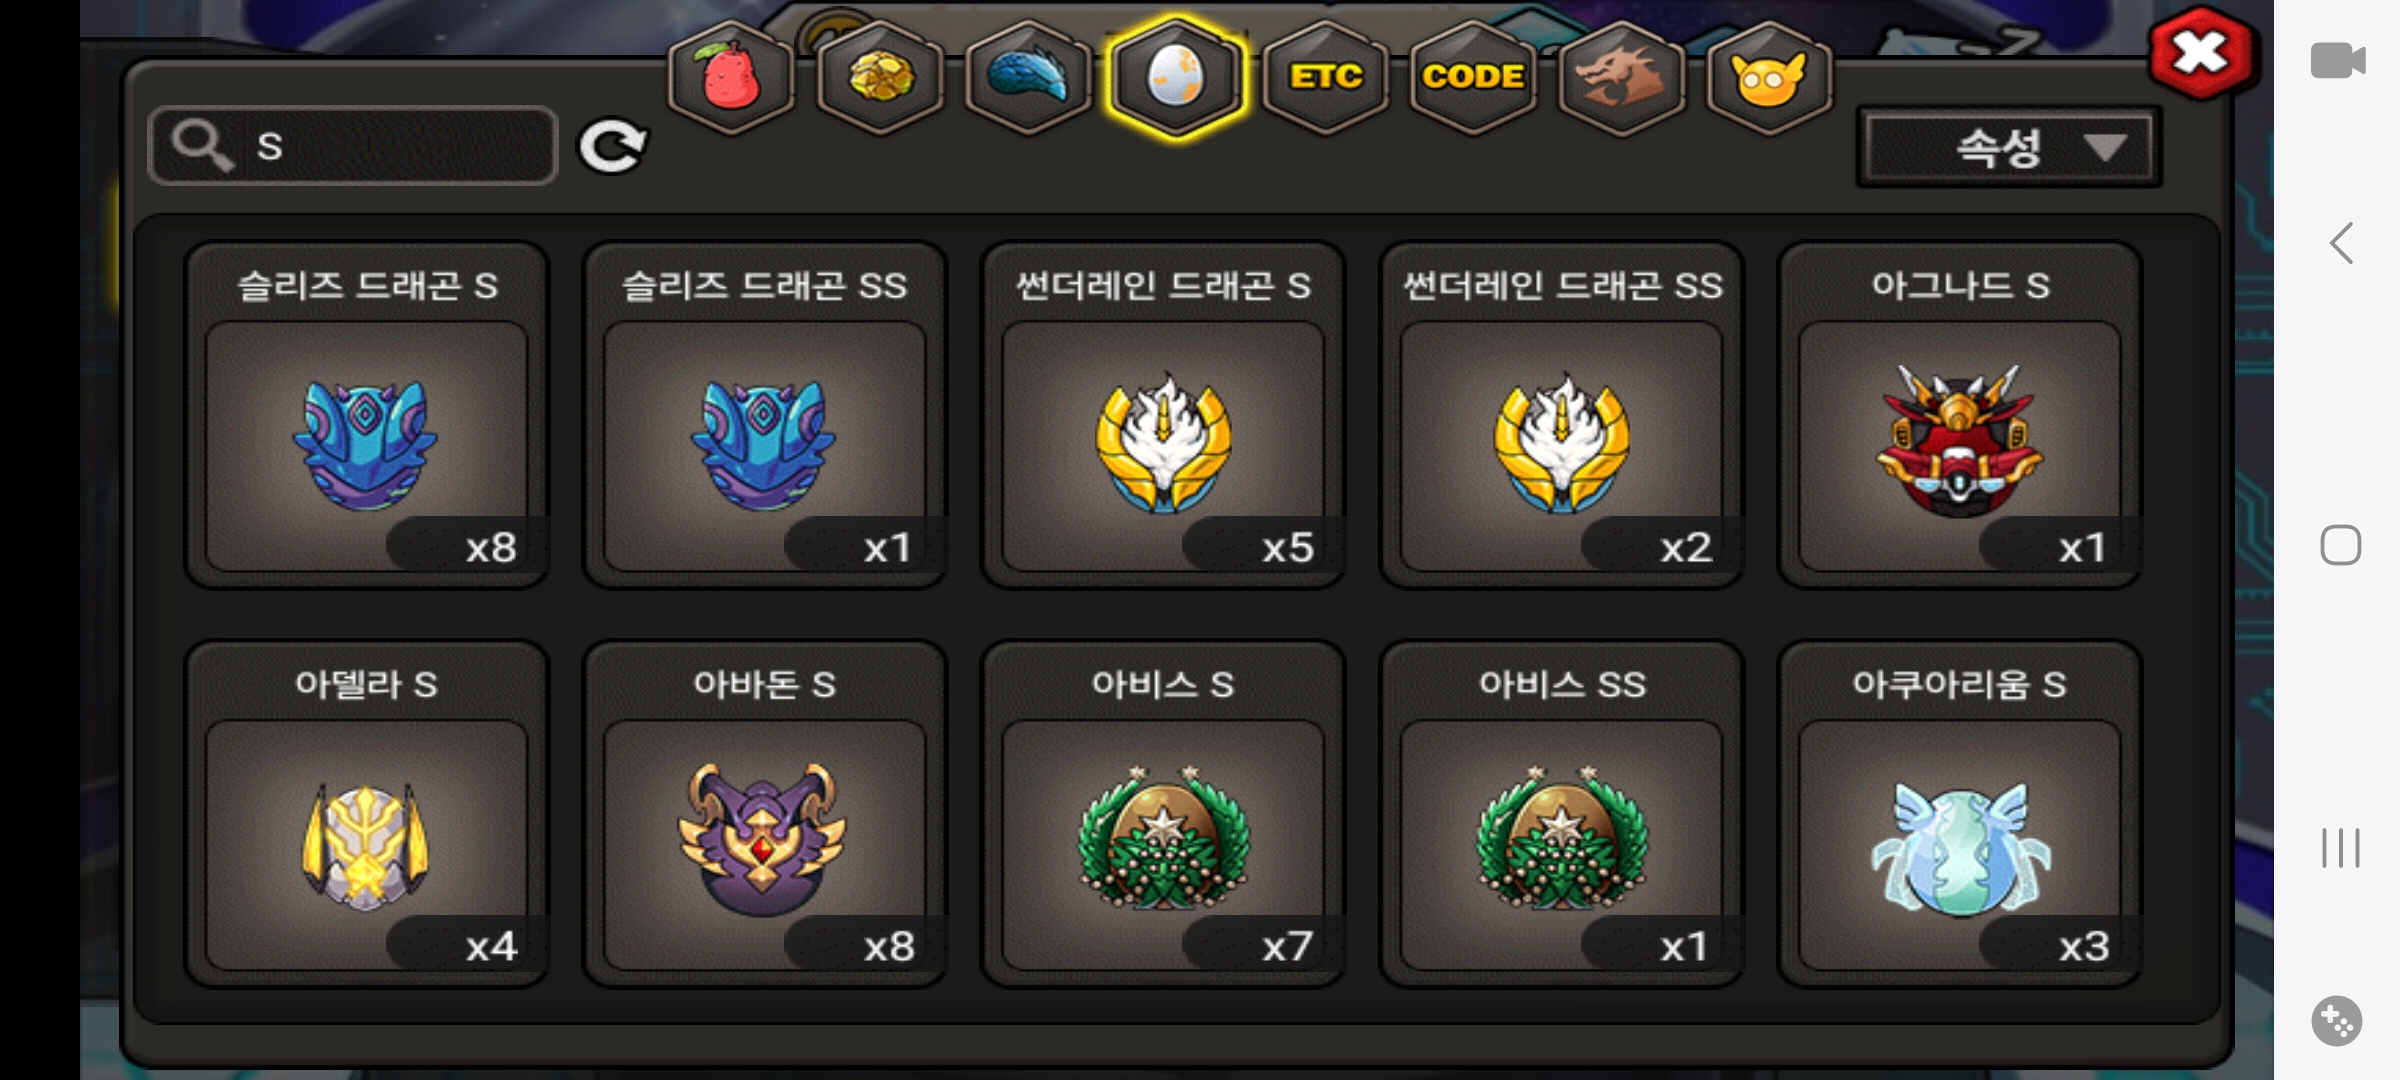2400x1080 pixels.
Task: Click the search field containing S
Action: coord(353,146)
